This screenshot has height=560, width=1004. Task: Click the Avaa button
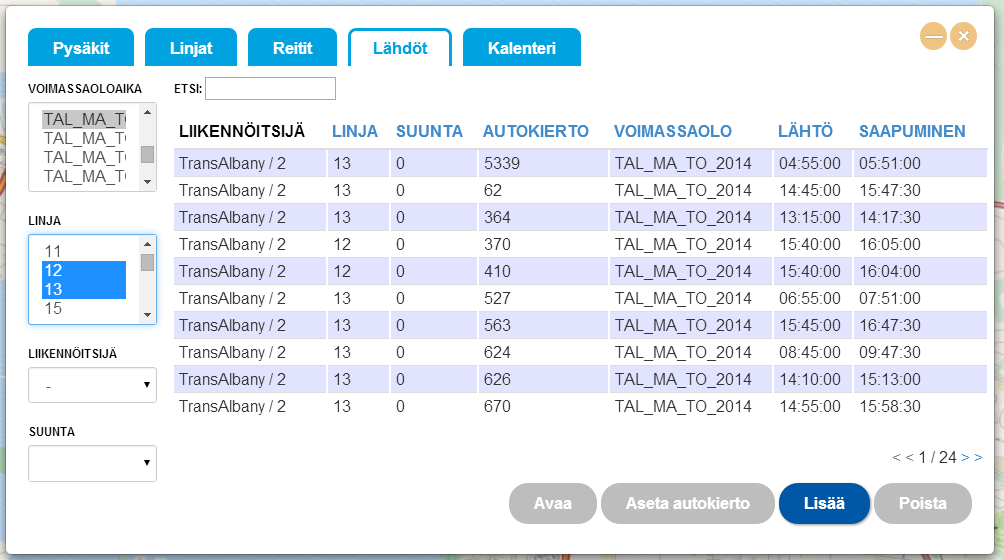tap(553, 503)
